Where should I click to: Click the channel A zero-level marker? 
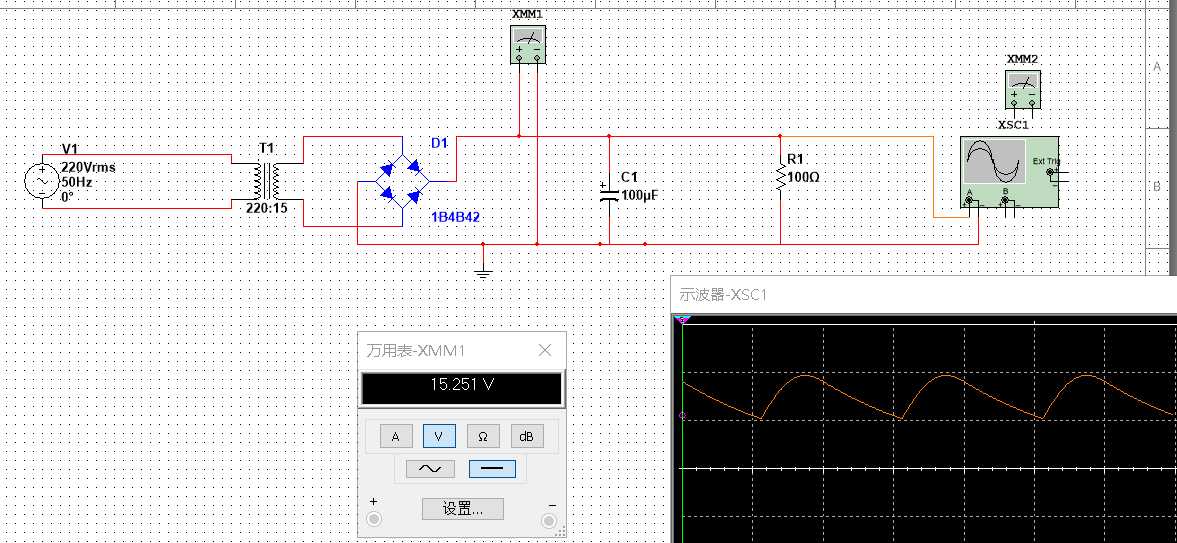click(x=682, y=415)
